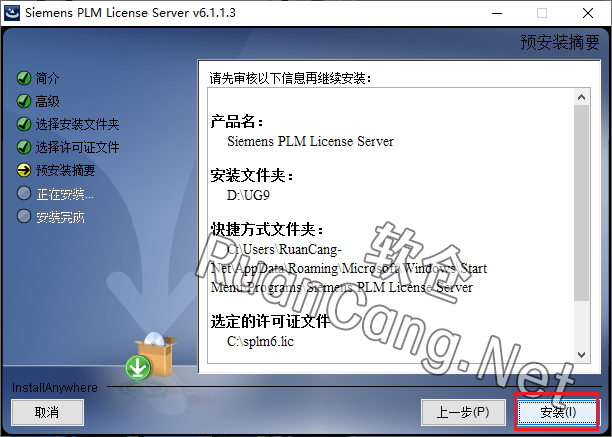This screenshot has width=612, height=437.
Task: Click the installer box with download arrow icon
Action: click(151, 356)
